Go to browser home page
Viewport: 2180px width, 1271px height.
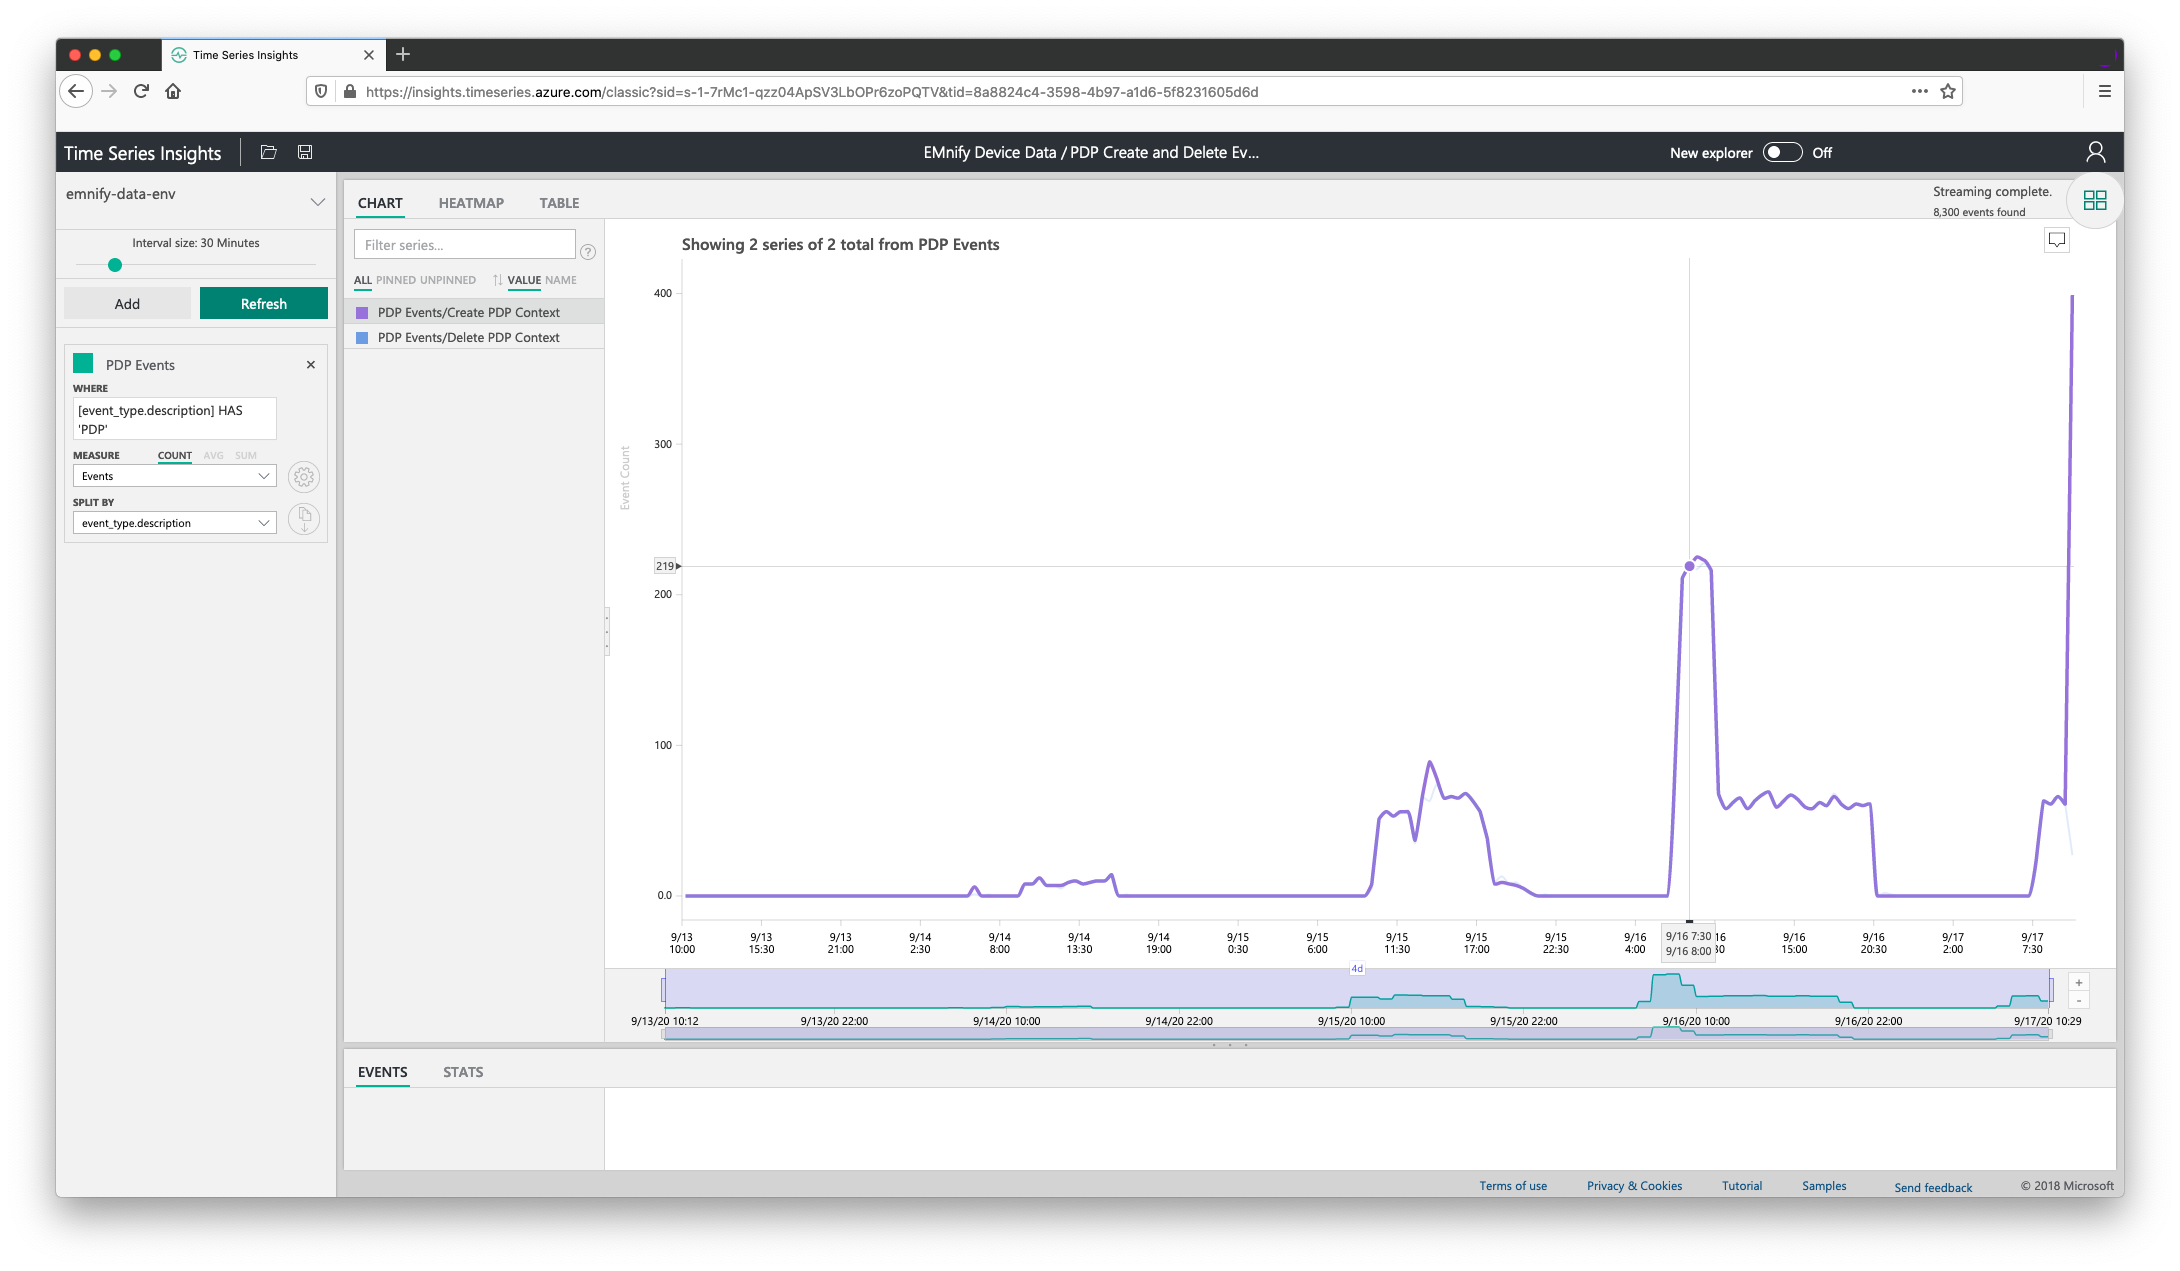pos(173,91)
